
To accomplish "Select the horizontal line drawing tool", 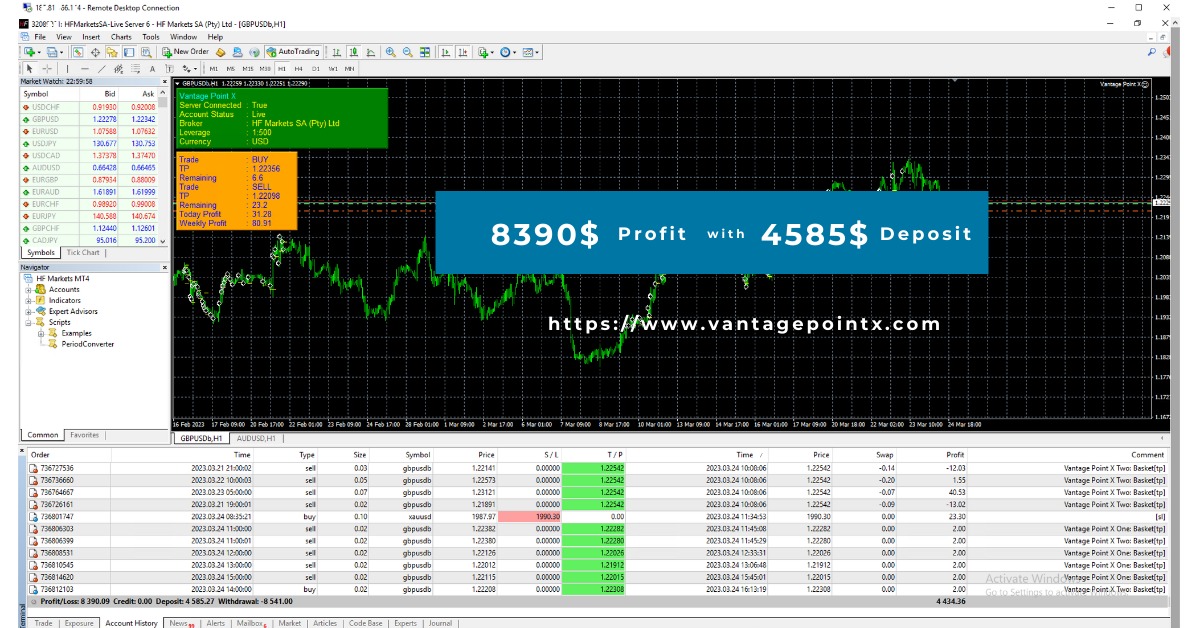I will click(87, 69).
